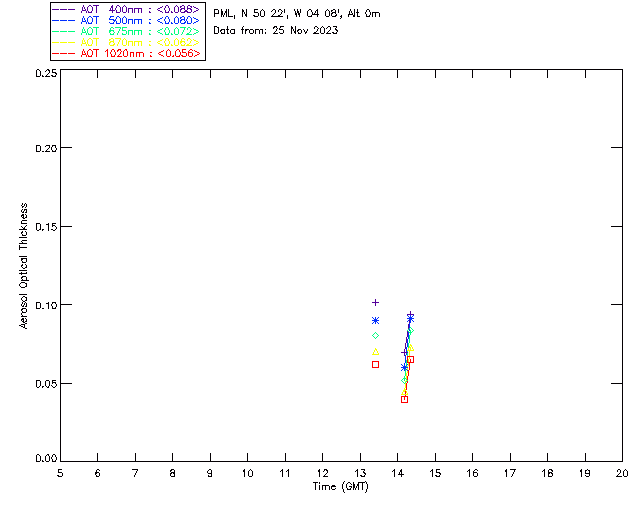Select the legend text 'AOT 675nm : <0.072>'
This screenshot has width=640, height=512.
tap(140, 31)
